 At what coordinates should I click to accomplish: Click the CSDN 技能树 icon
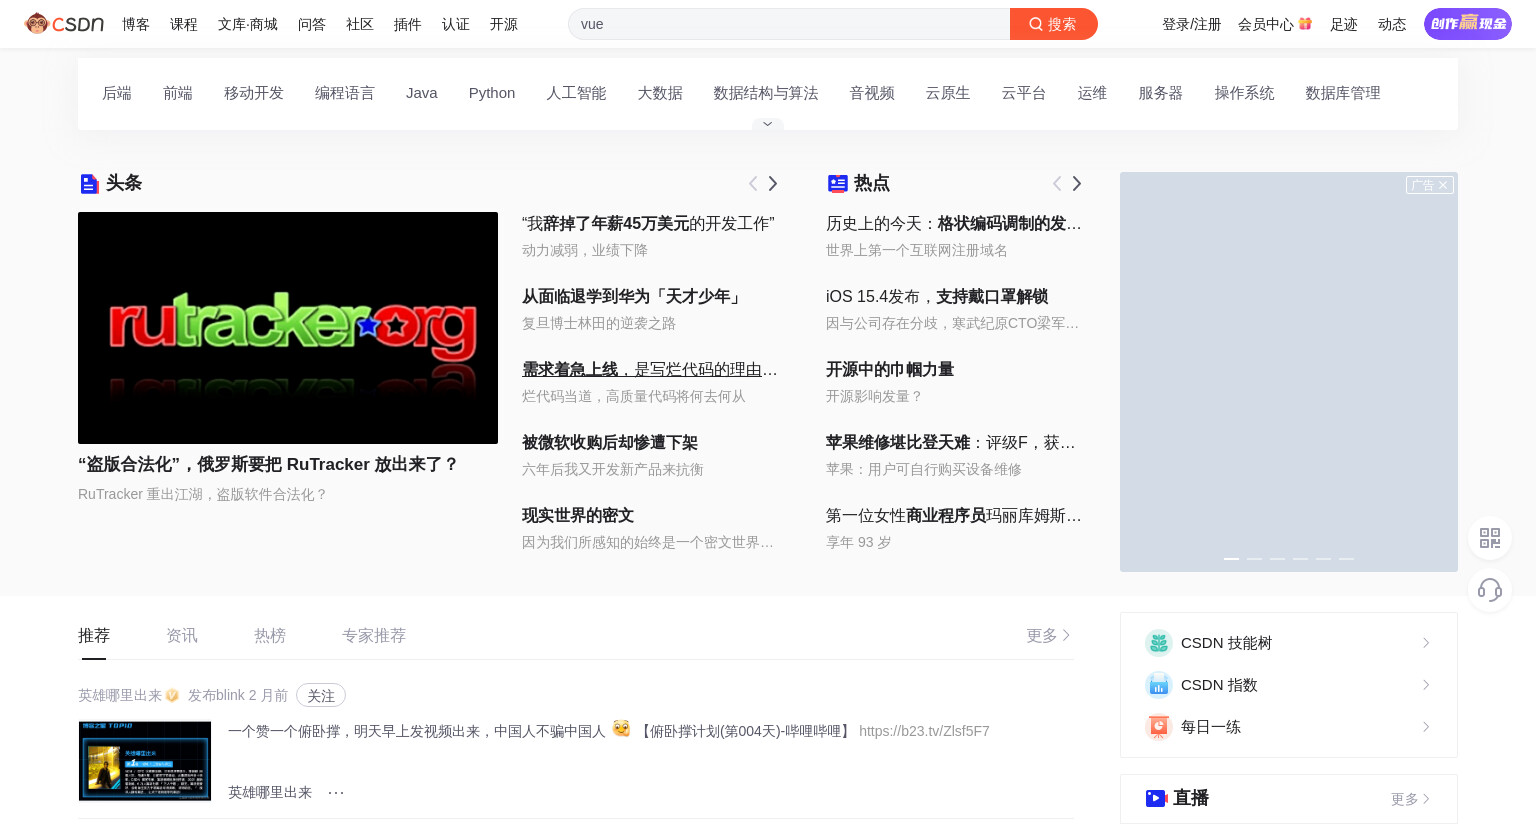click(x=1158, y=643)
